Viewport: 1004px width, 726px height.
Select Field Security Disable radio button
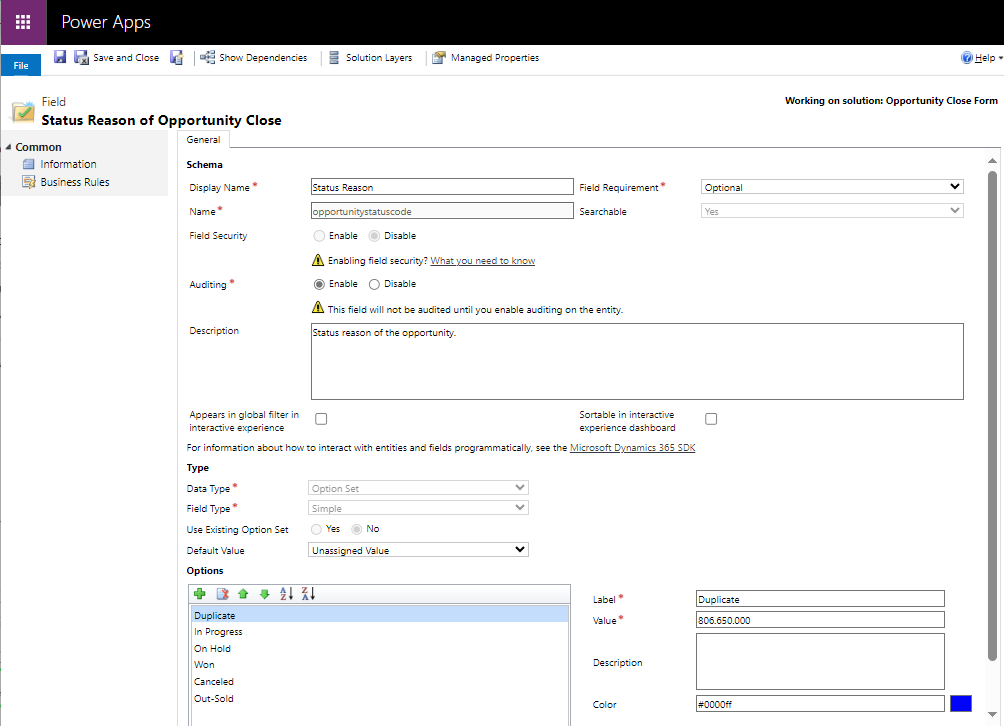pyautogui.click(x=374, y=236)
